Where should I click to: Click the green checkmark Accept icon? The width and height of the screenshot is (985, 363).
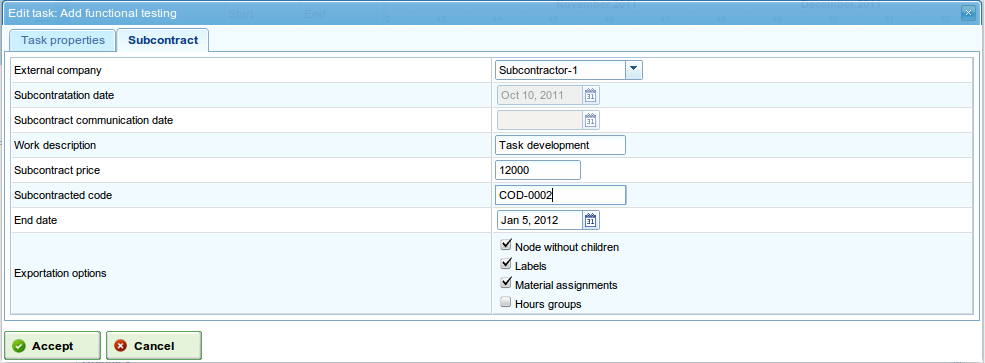pyautogui.click(x=19, y=346)
